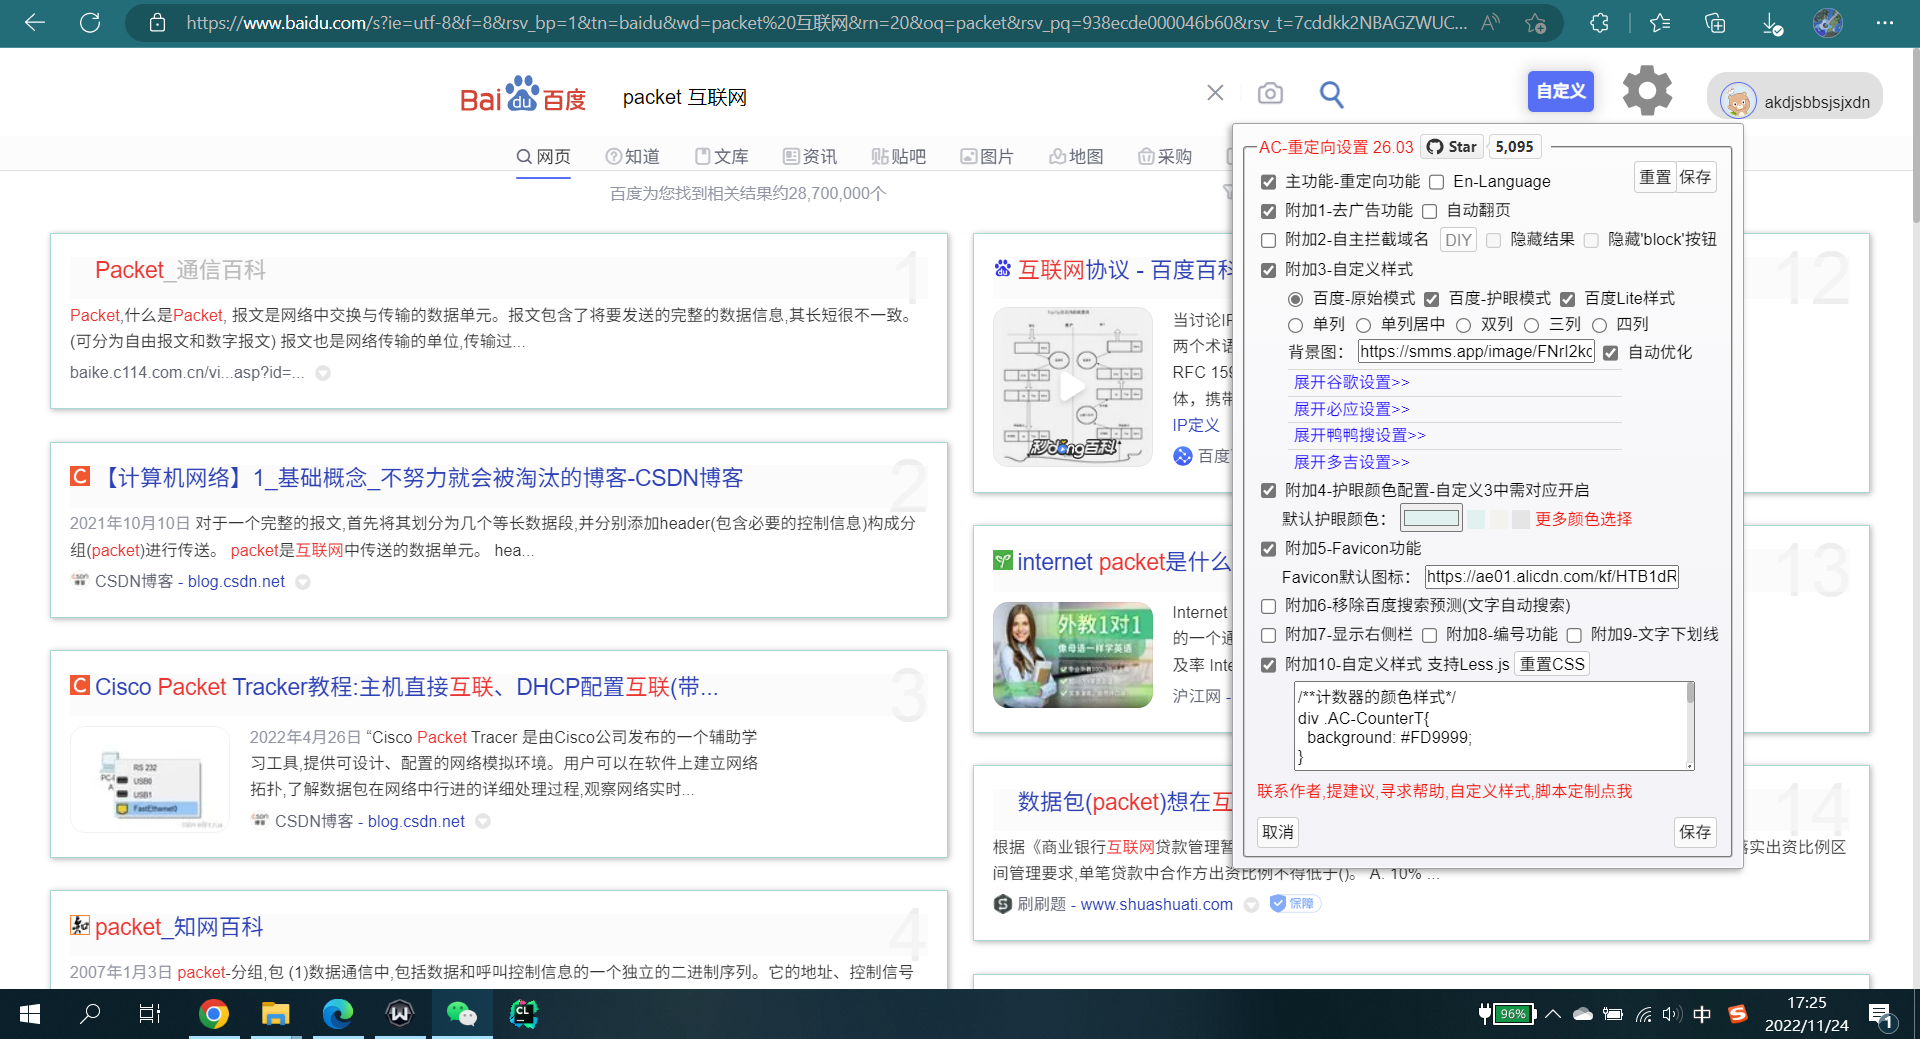Enable En-Language checkbox

pos(1436,182)
